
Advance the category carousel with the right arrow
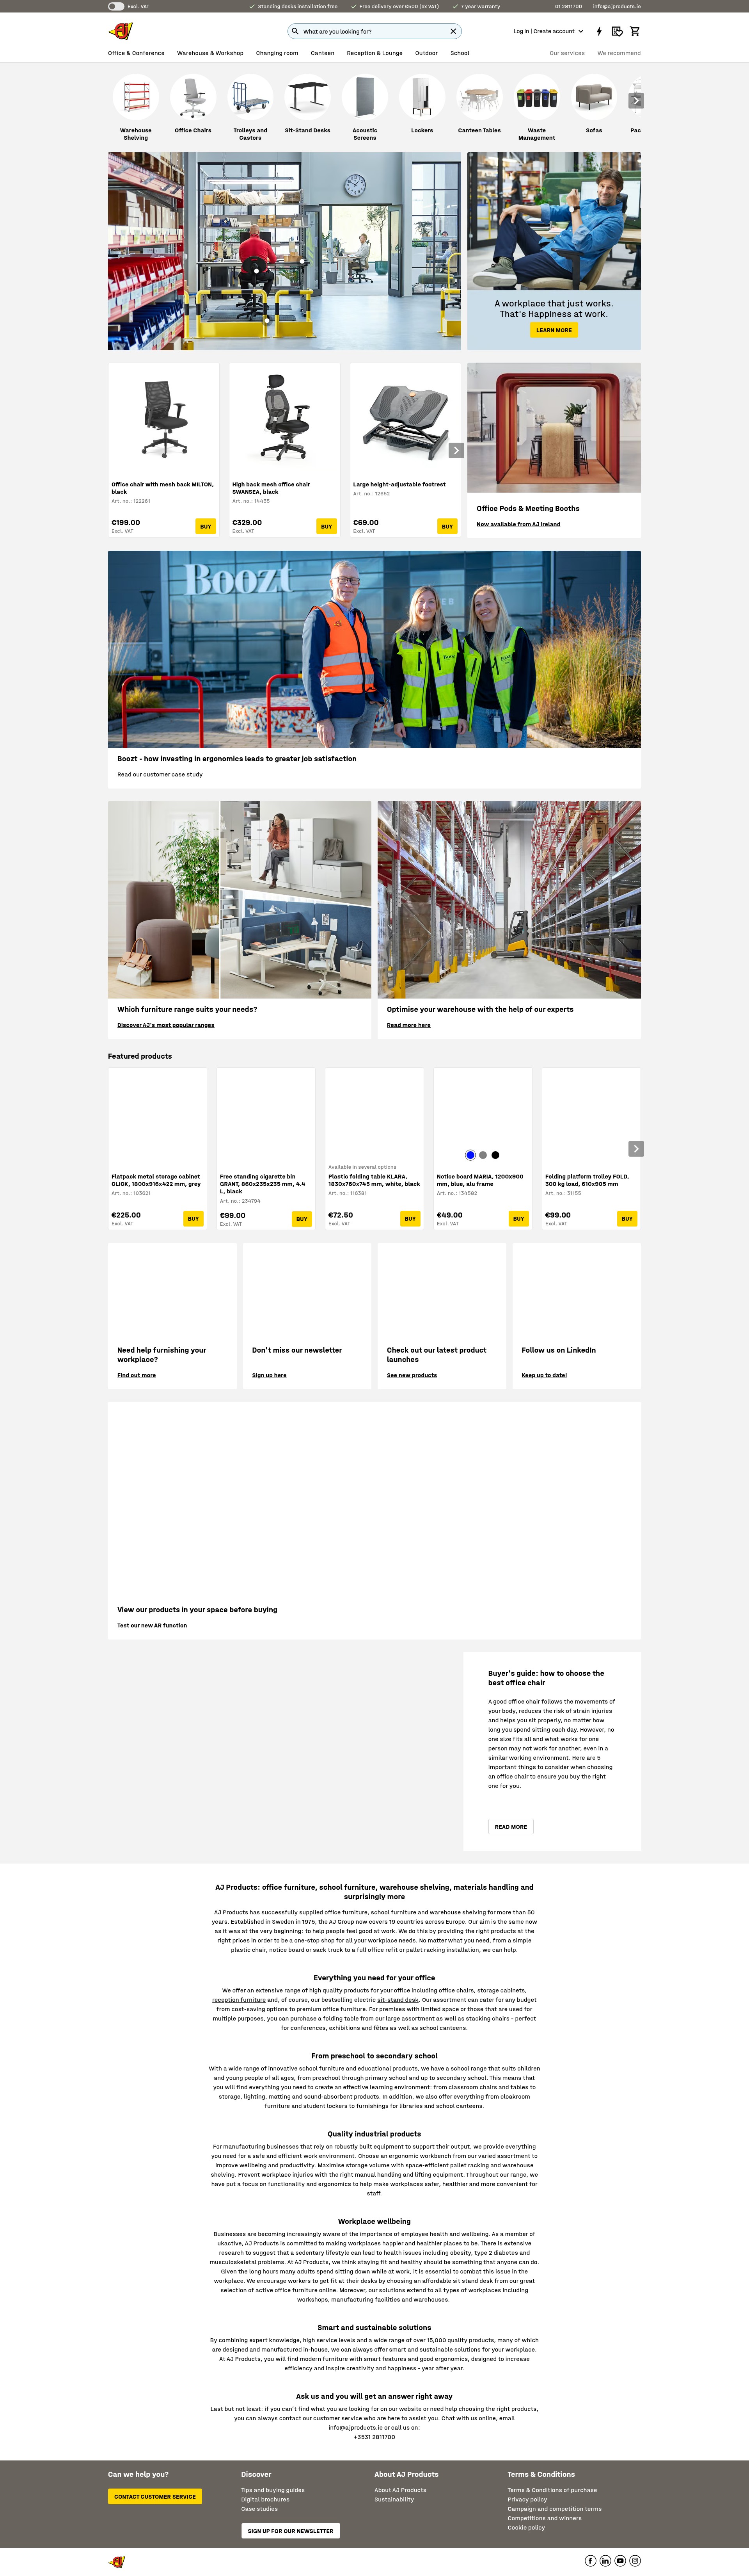[x=636, y=101]
